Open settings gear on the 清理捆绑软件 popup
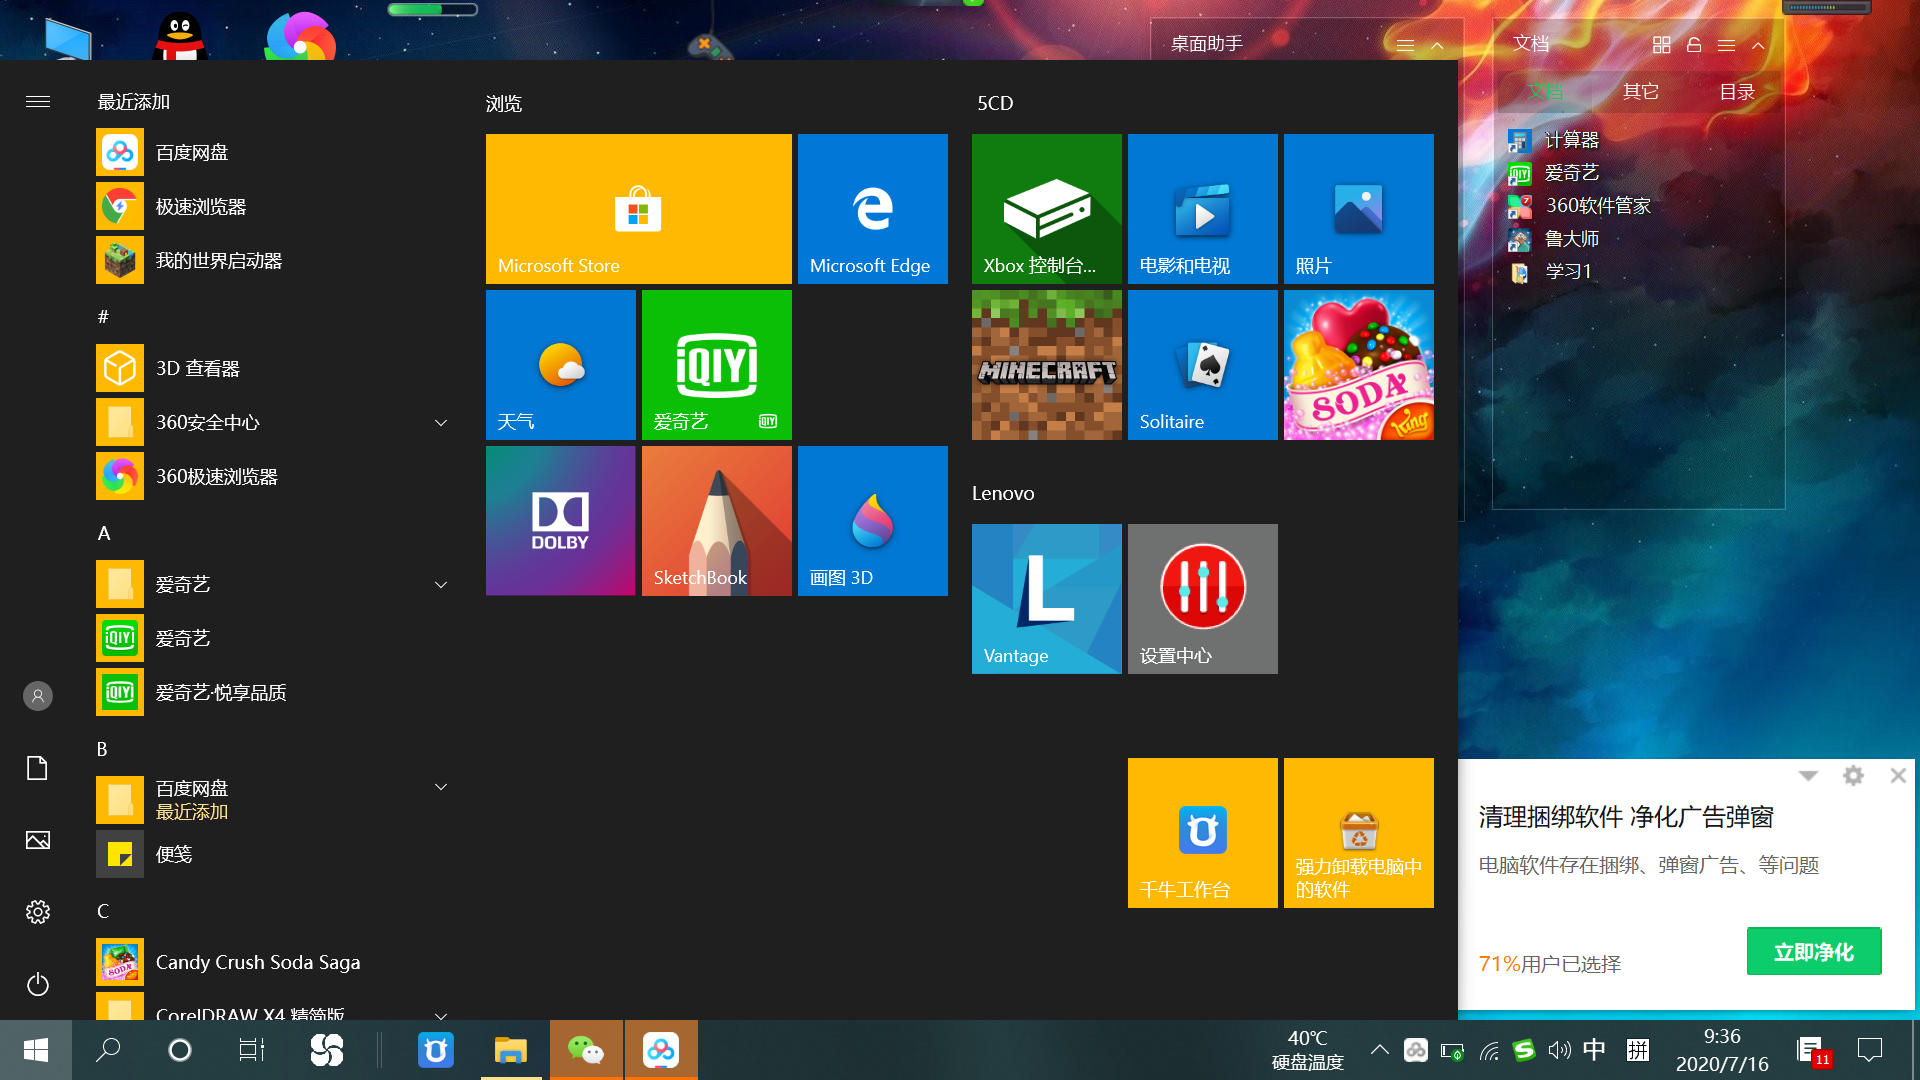 click(x=1853, y=776)
